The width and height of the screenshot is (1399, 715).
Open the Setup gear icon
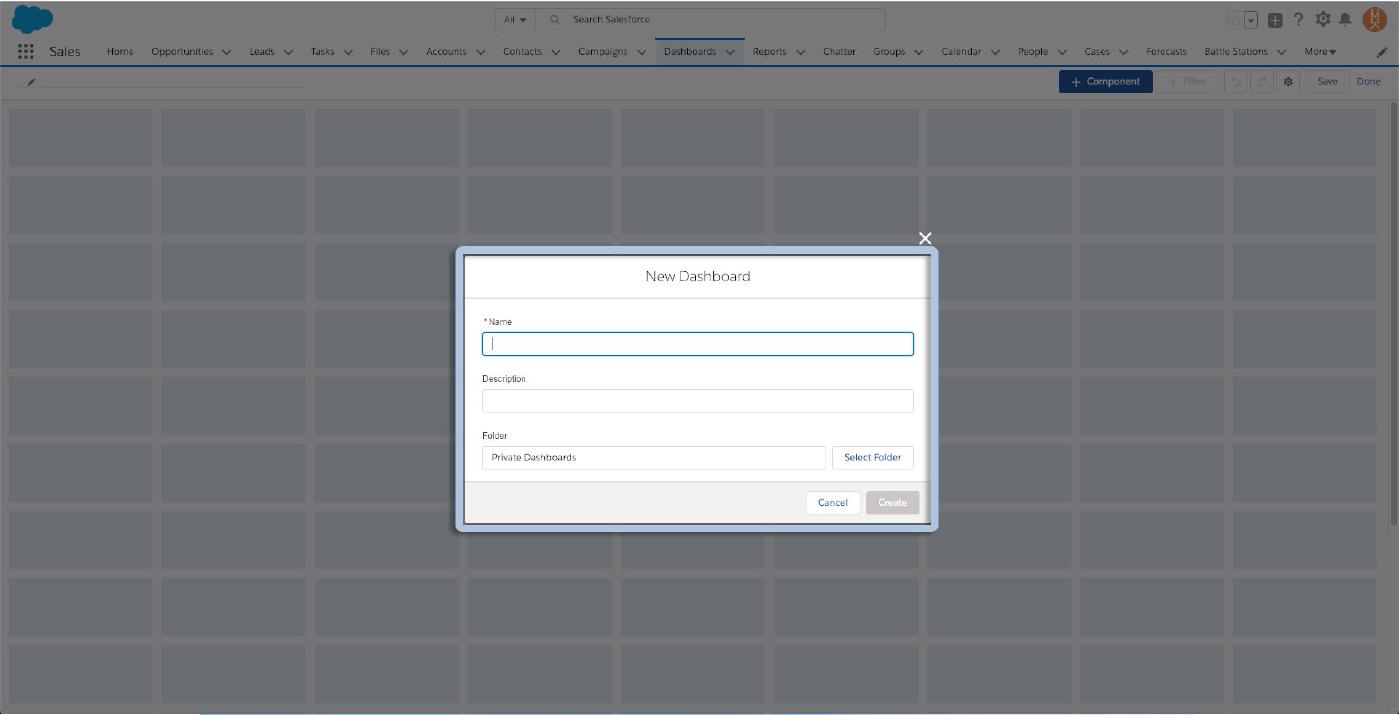[1323, 19]
